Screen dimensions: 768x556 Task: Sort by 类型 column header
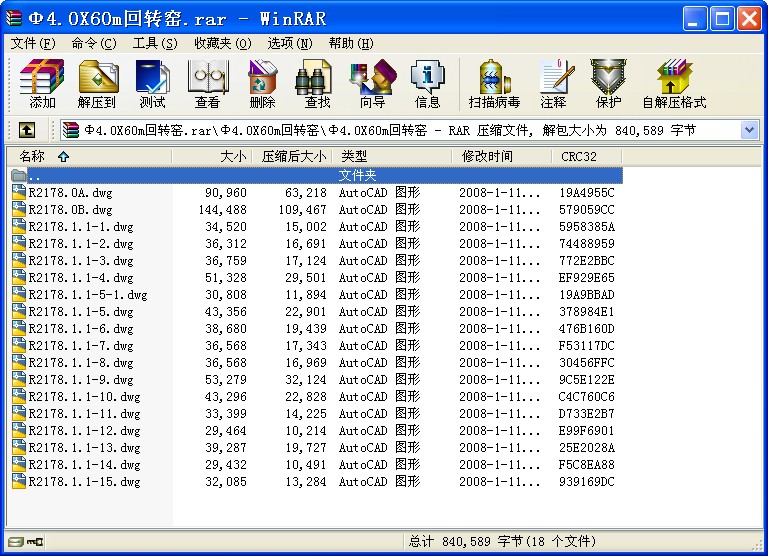tap(392, 156)
